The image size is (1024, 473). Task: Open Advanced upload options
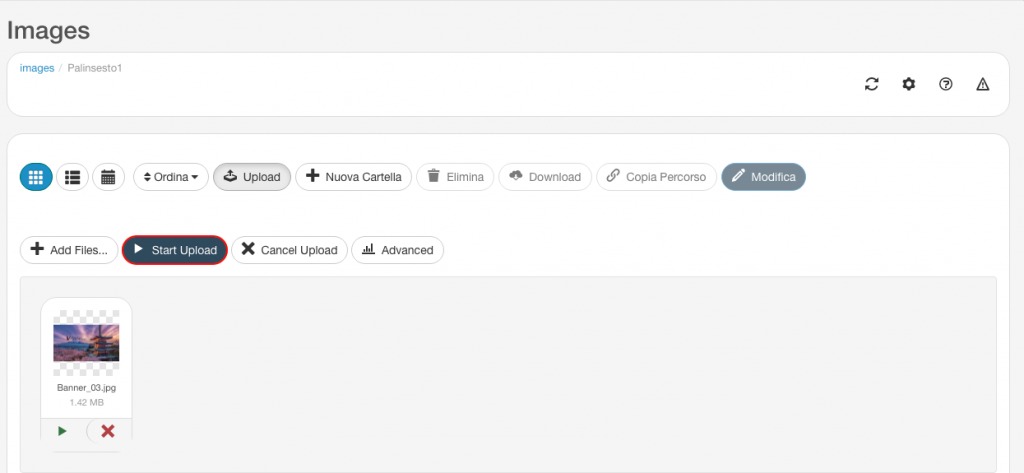398,250
